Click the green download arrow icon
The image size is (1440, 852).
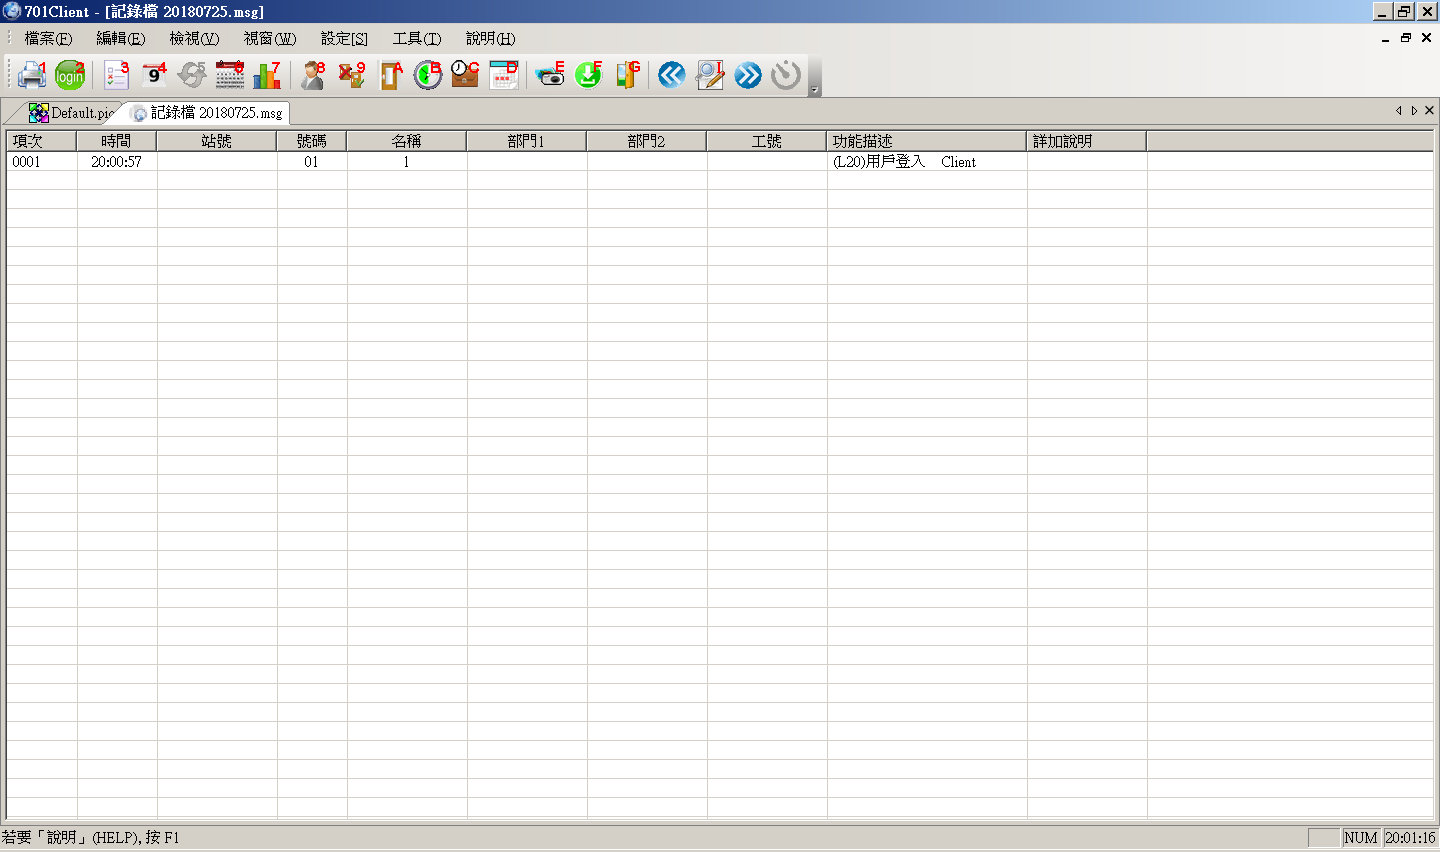589,75
